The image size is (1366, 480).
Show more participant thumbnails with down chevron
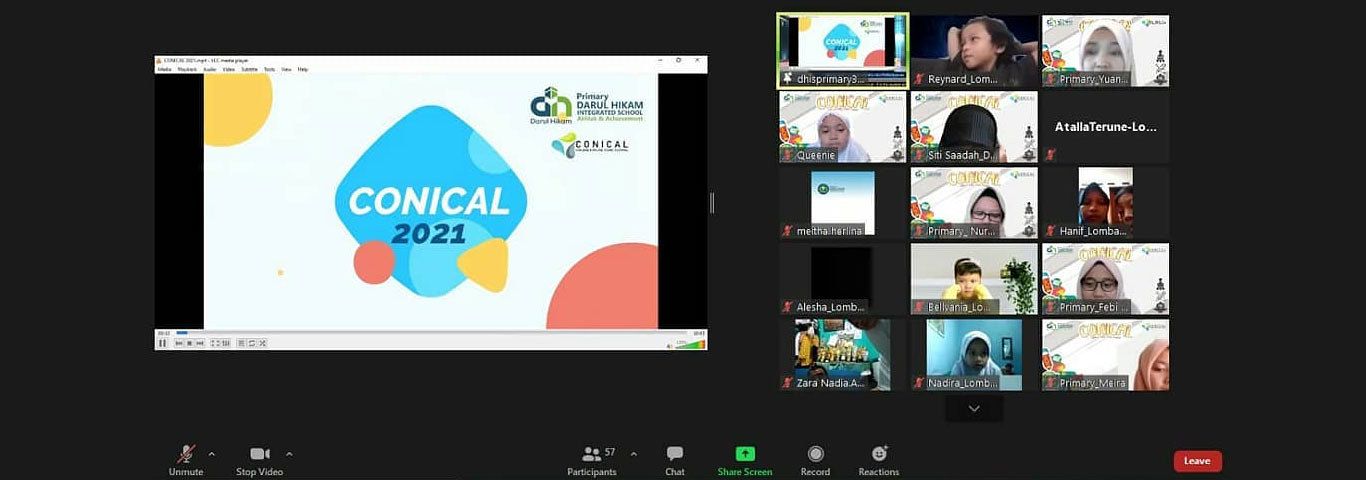click(x=974, y=408)
